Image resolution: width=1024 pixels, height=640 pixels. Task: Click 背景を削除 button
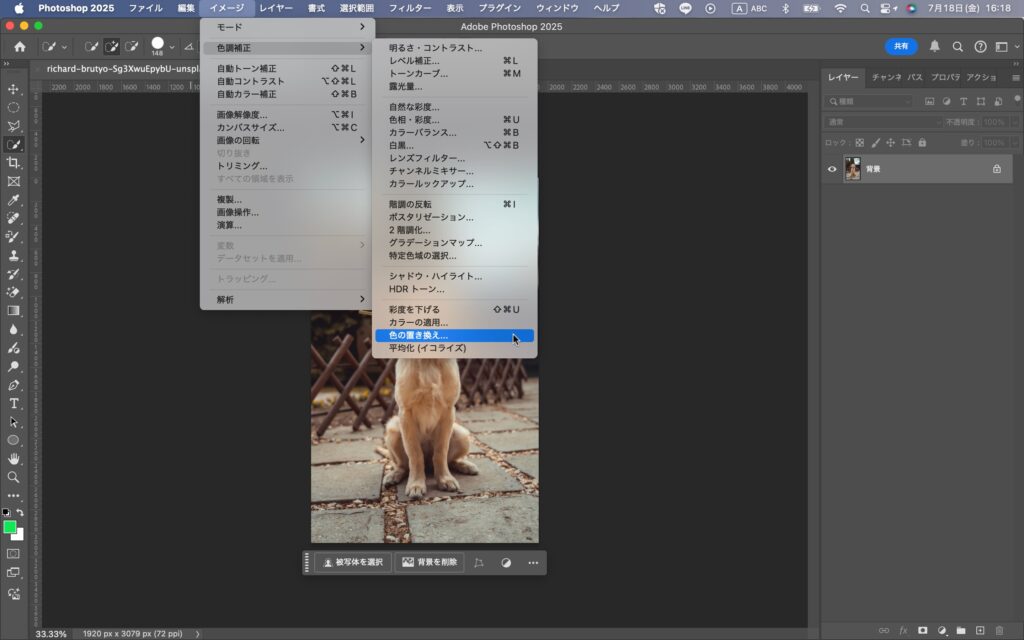tap(429, 562)
